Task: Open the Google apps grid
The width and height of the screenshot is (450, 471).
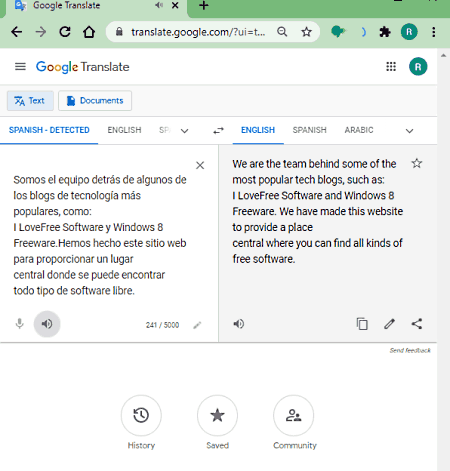Action: [391, 67]
